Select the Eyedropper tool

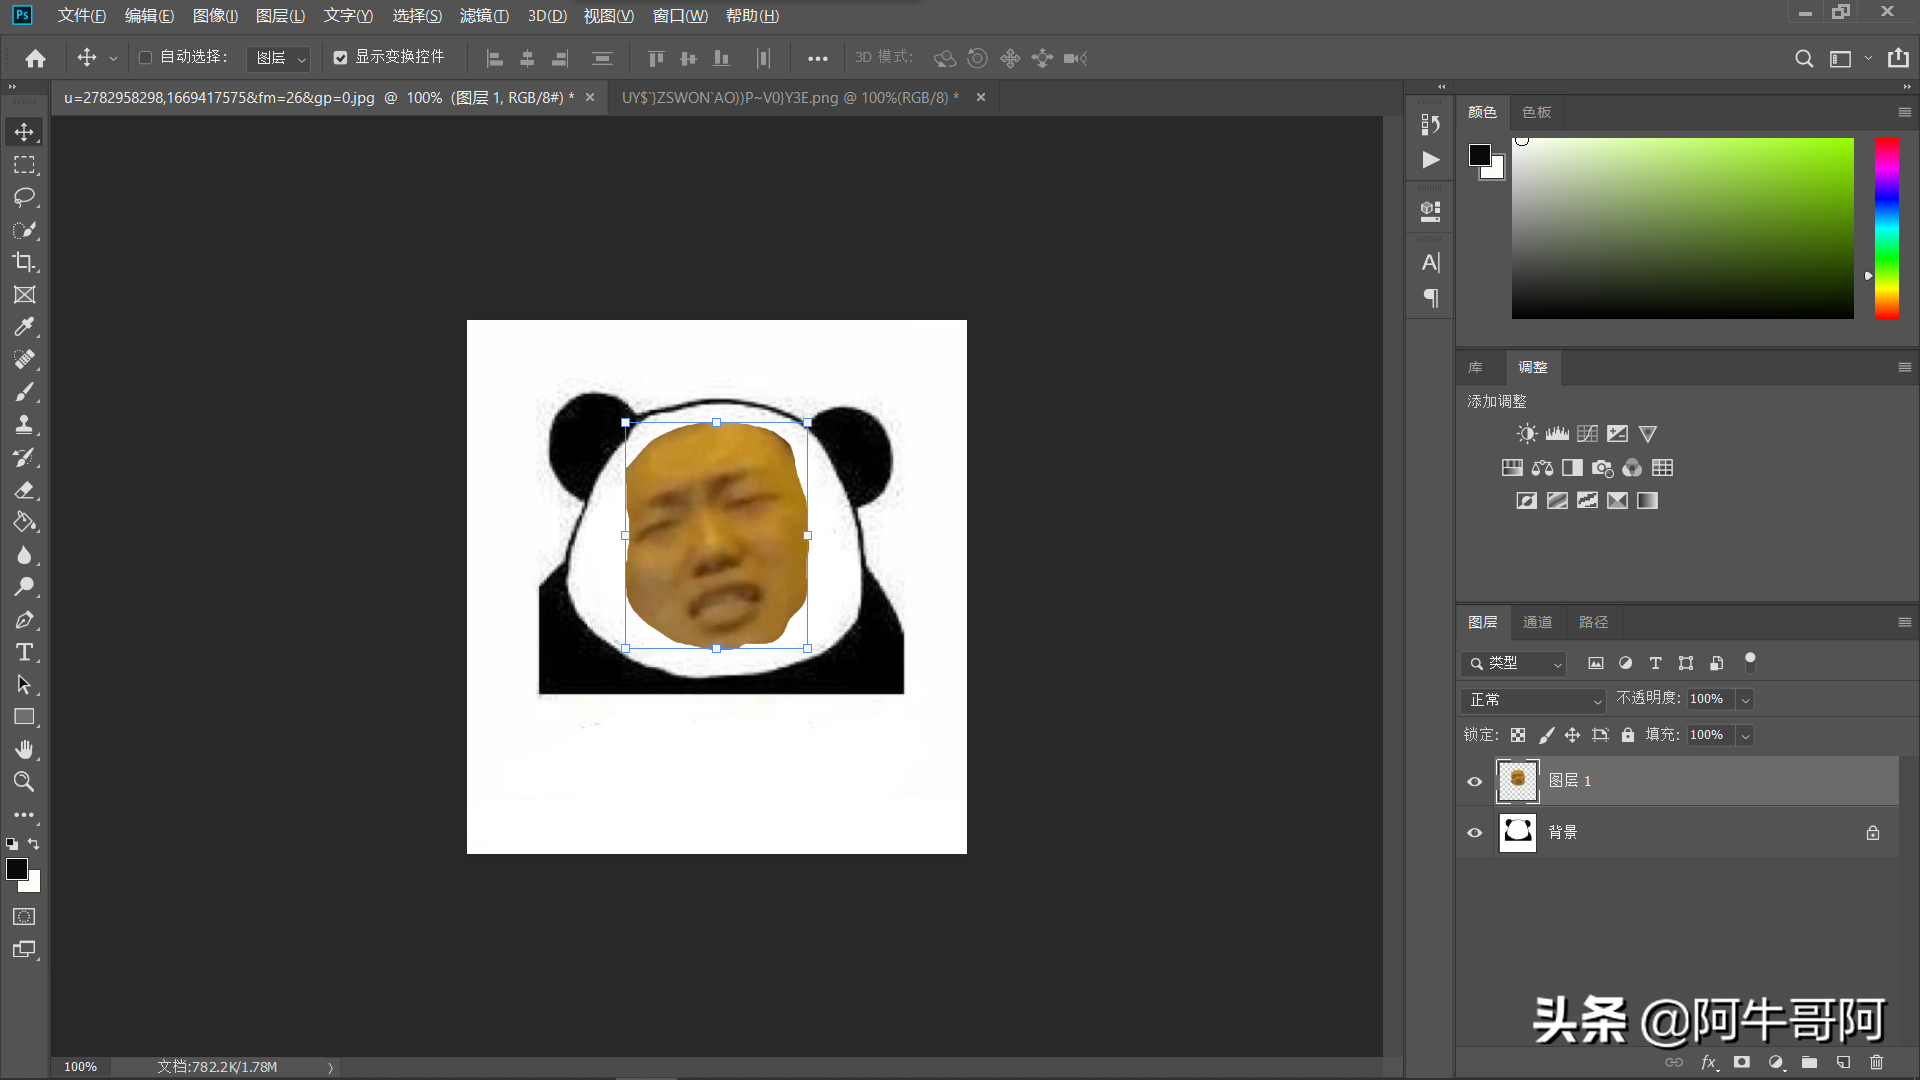click(24, 327)
